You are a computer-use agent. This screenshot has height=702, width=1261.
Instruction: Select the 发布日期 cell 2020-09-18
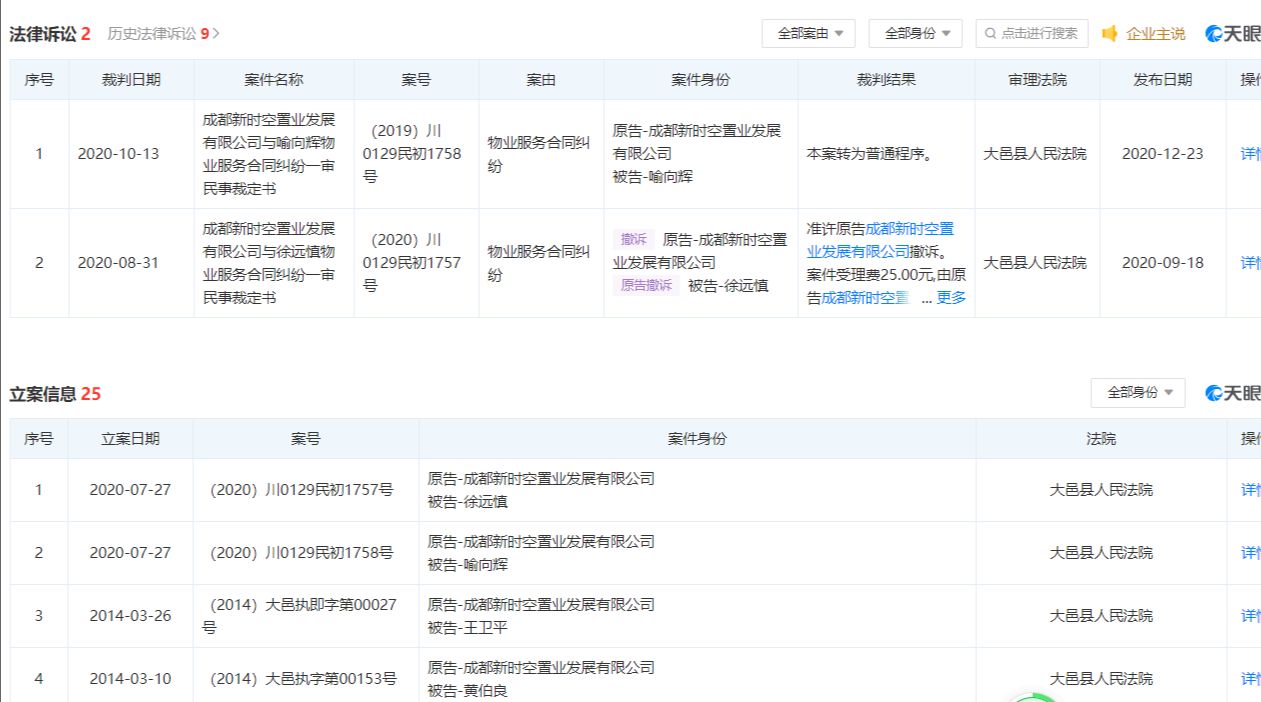(x=1163, y=263)
